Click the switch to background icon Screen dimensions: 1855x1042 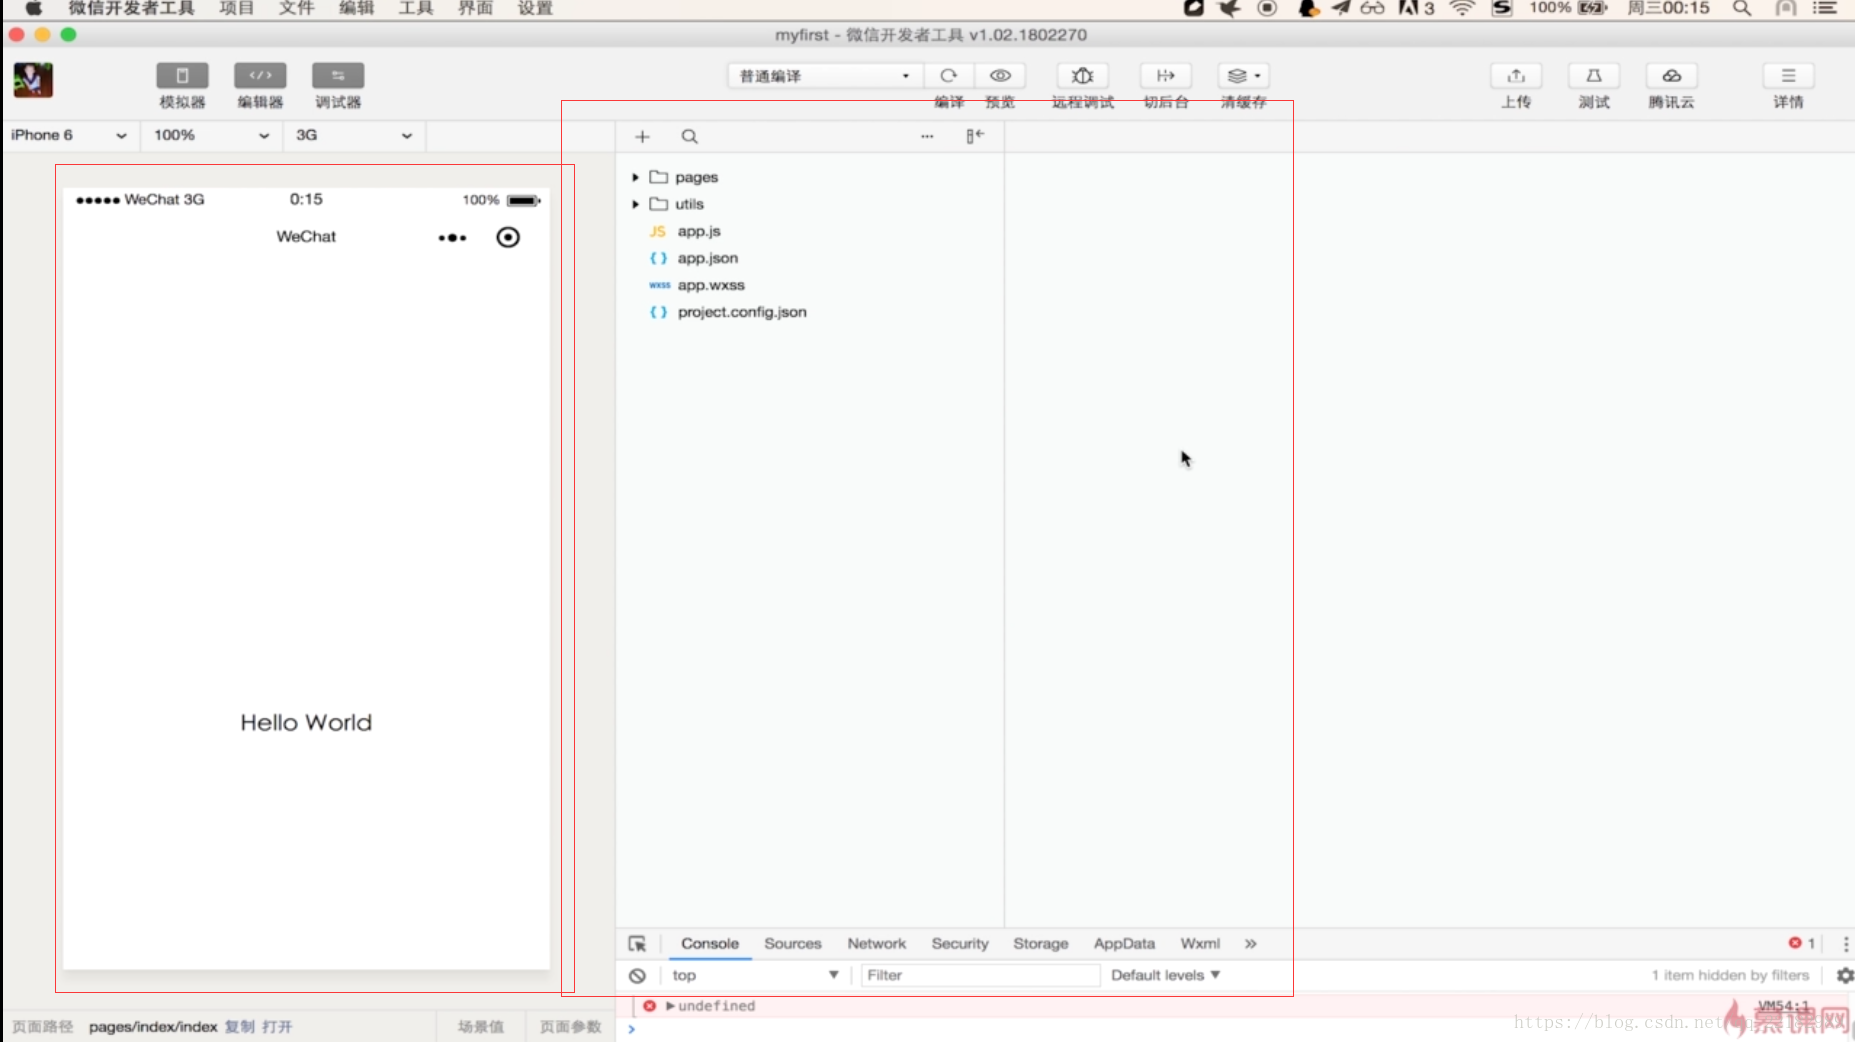pyautogui.click(x=1165, y=76)
